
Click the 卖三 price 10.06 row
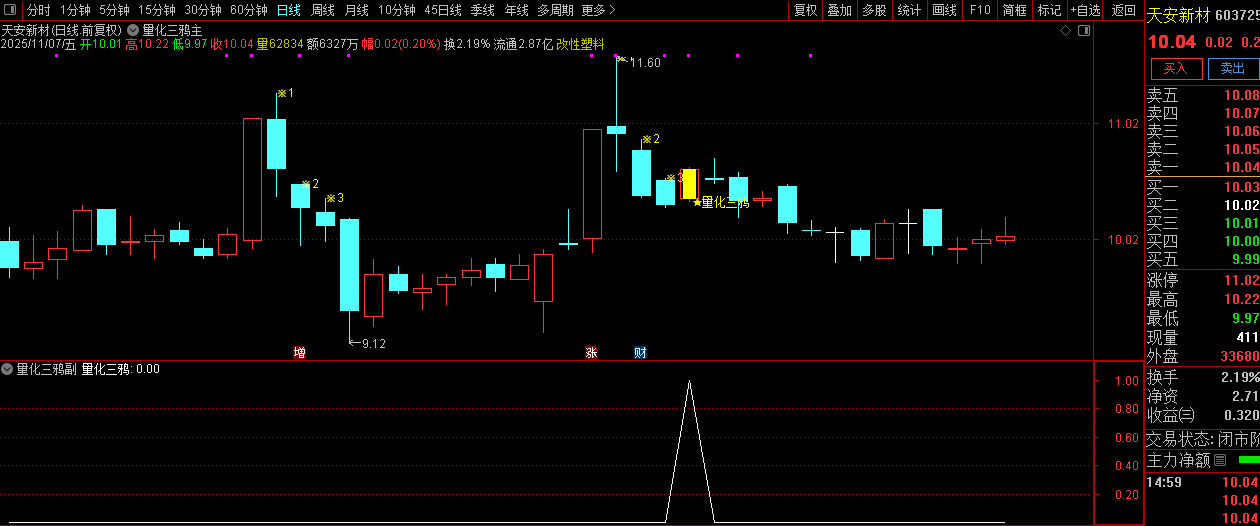click(x=1203, y=131)
